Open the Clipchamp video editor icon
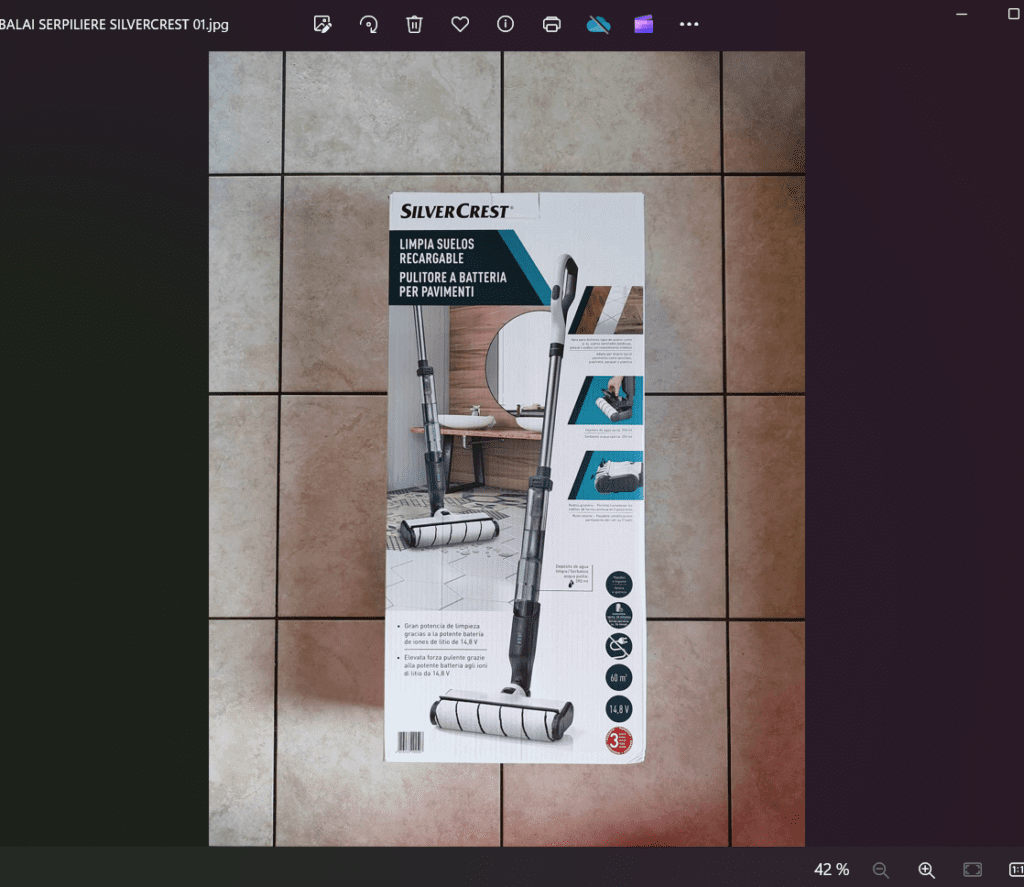 (644, 24)
